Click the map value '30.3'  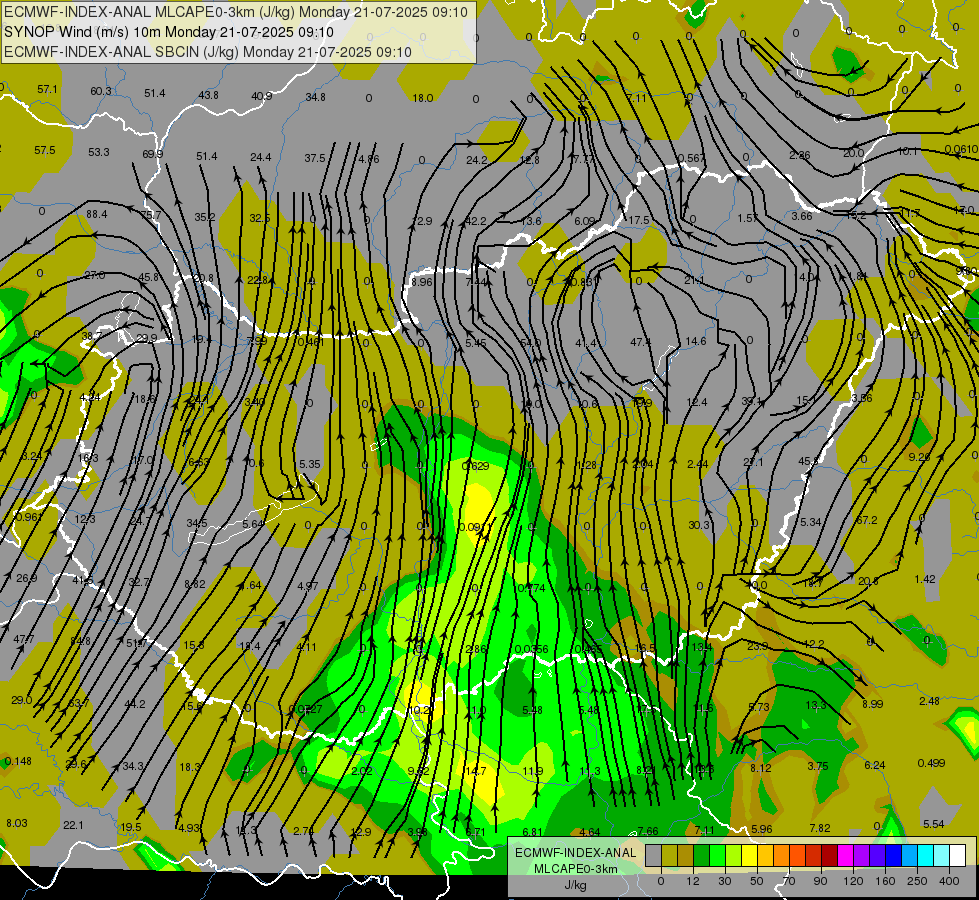click(699, 525)
